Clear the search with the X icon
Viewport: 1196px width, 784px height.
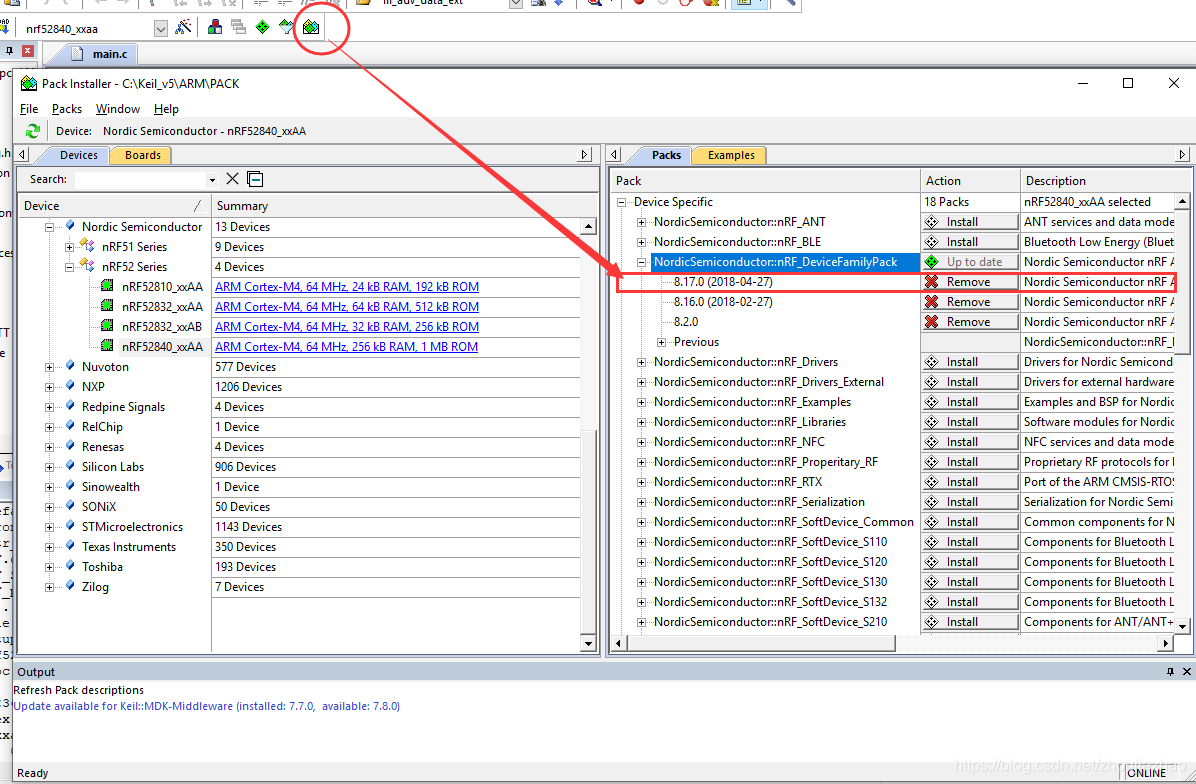pos(233,178)
